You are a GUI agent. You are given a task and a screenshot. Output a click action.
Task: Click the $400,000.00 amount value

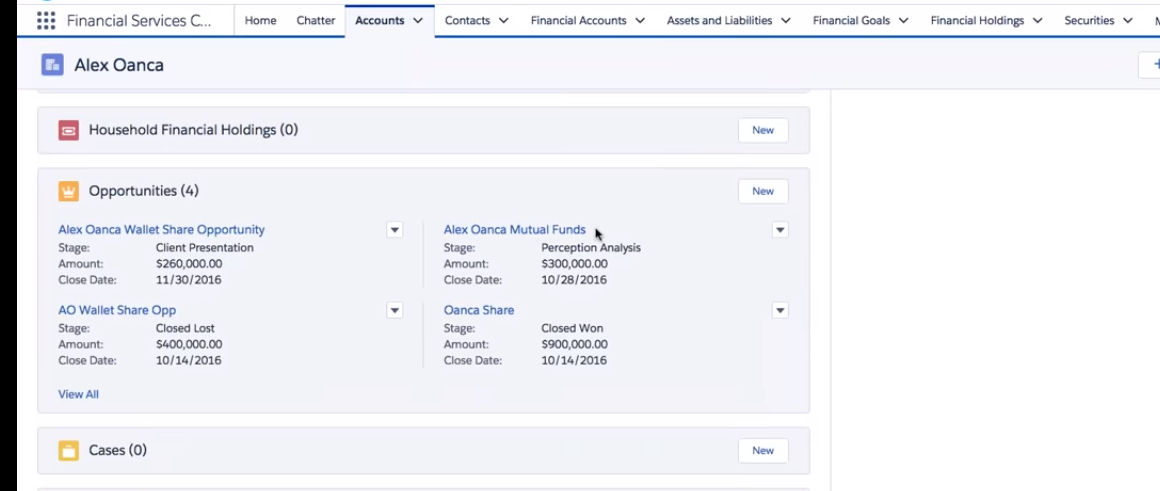point(189,345)
